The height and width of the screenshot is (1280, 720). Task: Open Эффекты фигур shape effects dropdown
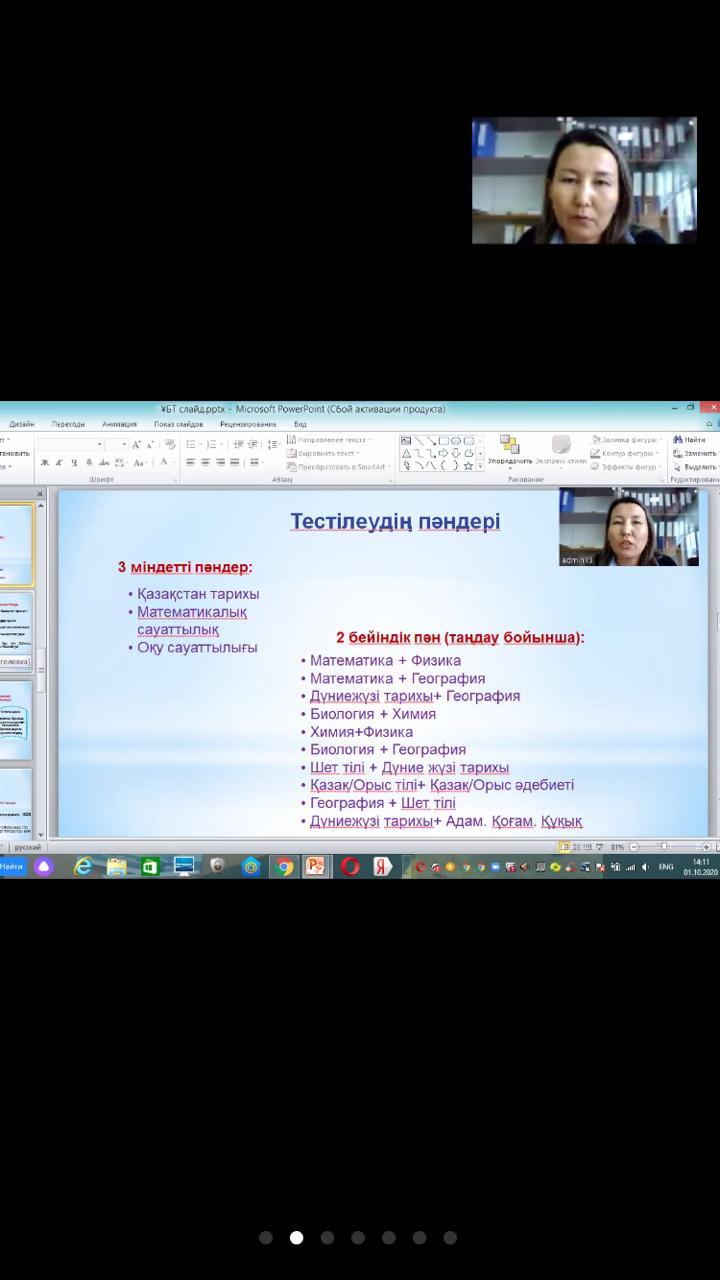pos(625,466)
